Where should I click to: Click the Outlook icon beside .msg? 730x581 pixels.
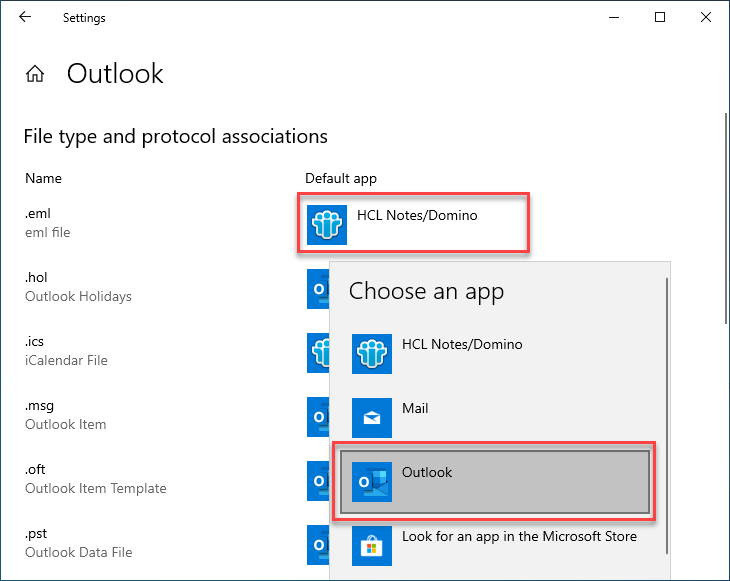click(x=318, y=417)
